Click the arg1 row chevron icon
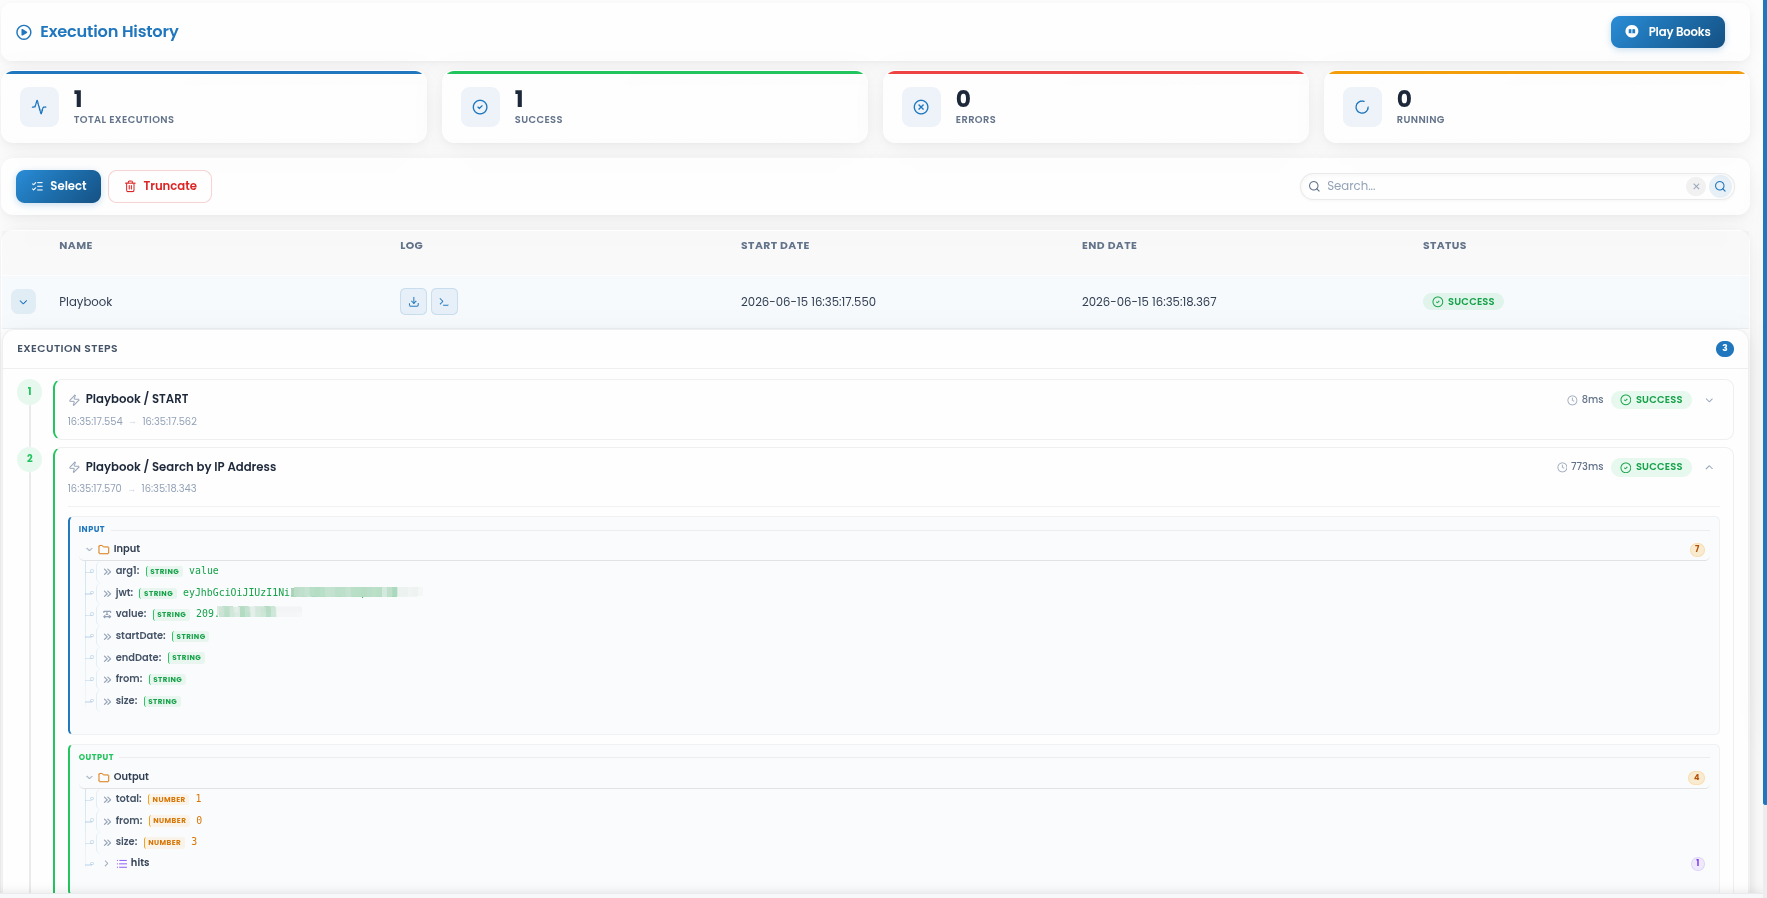1767x898 pixels. pos(107,572)
